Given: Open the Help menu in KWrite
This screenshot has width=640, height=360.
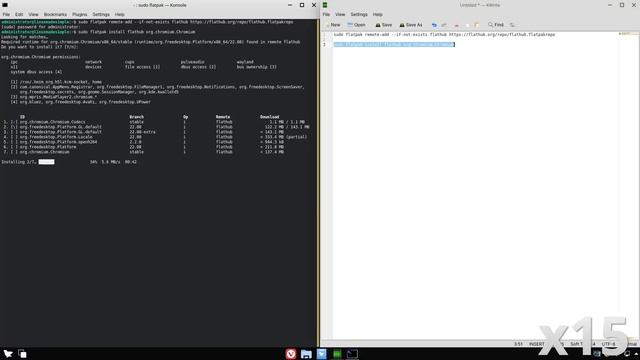Looking at the screenshot, I should tap(378, 14).
